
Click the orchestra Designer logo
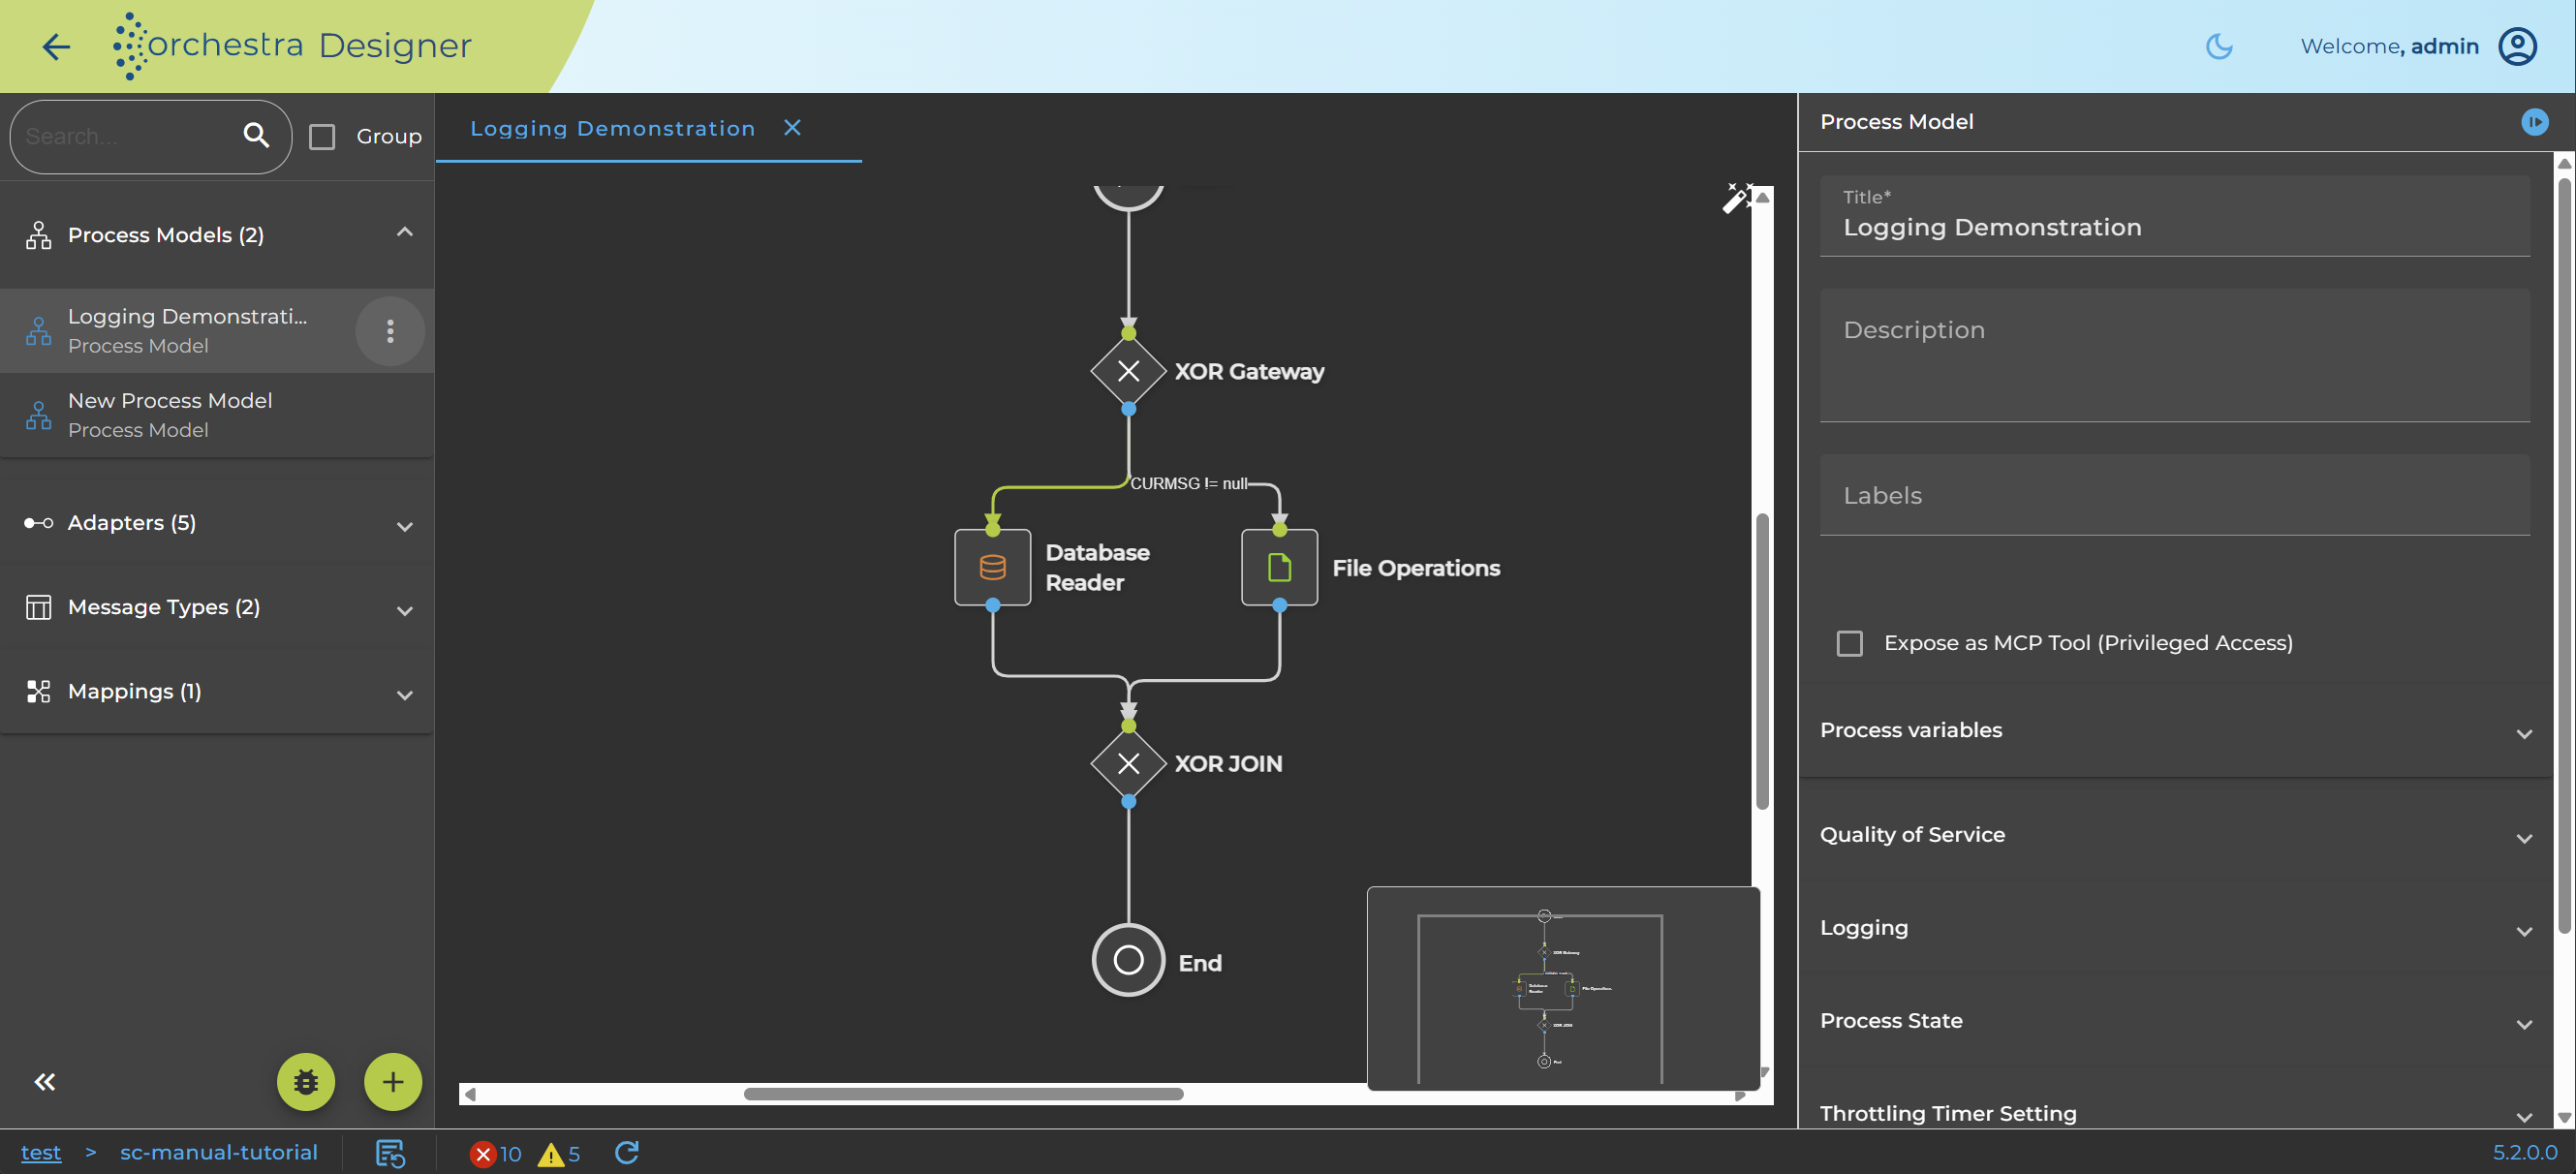291,46
